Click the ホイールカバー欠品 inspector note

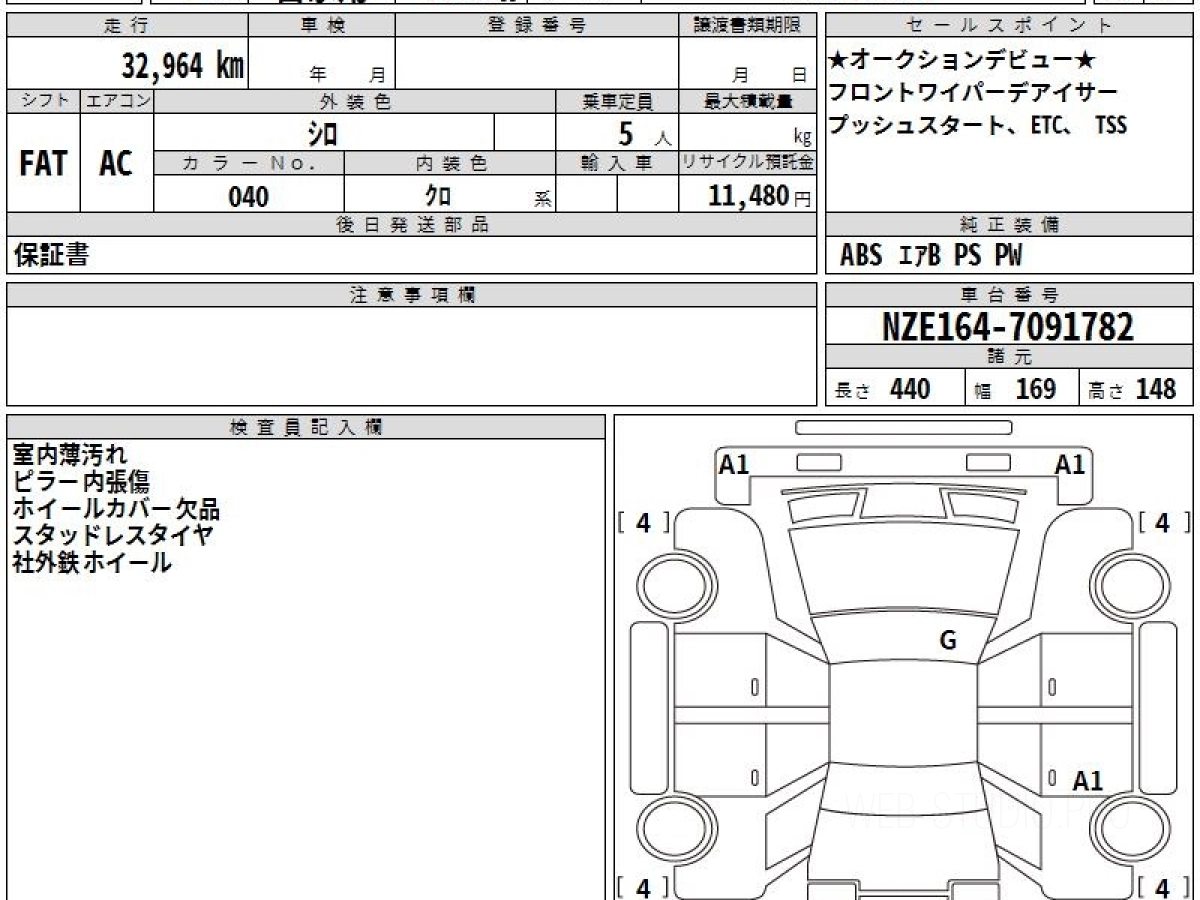[x=115, y=509]
